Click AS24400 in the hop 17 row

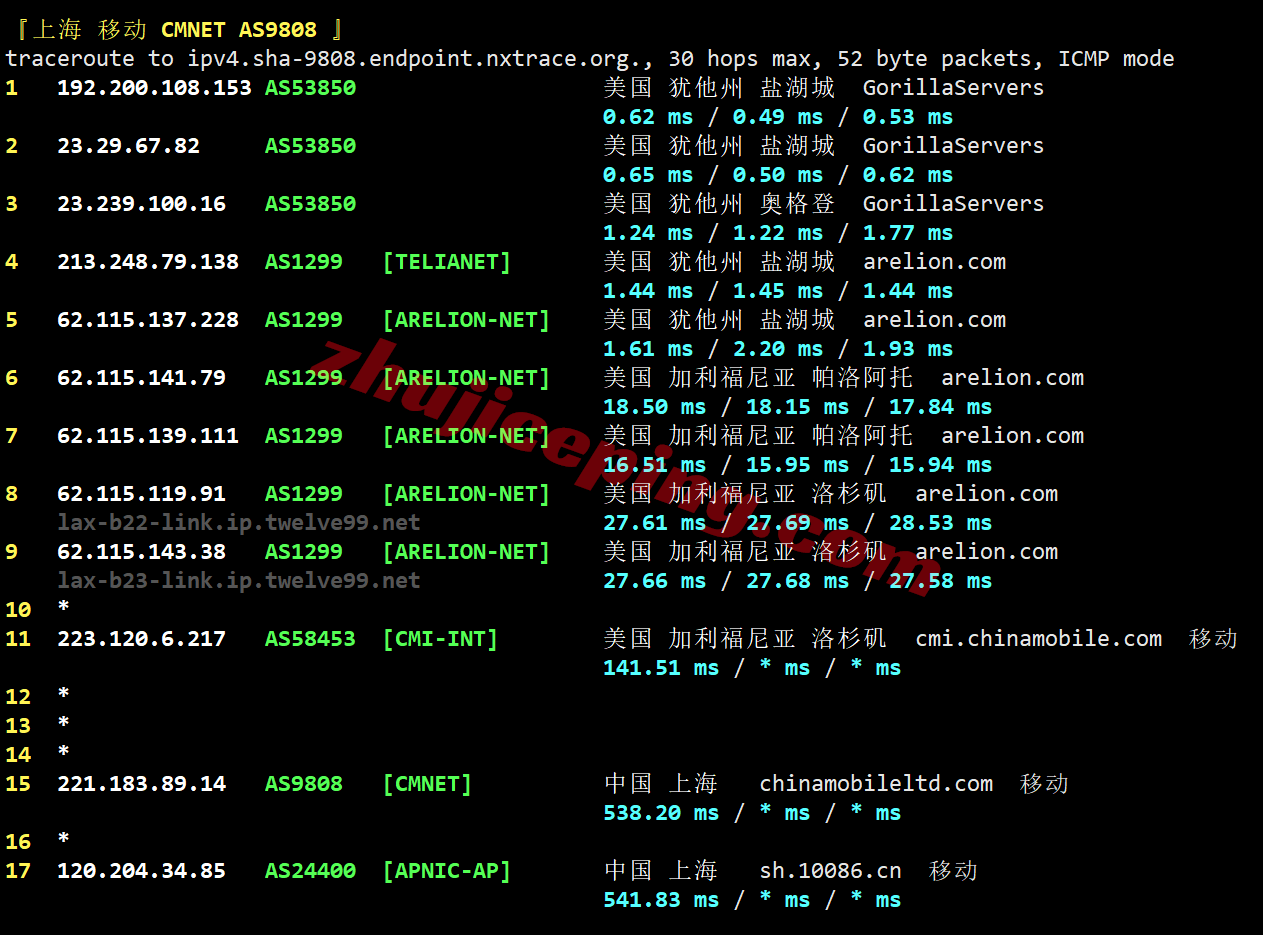[x=310, y=871]
